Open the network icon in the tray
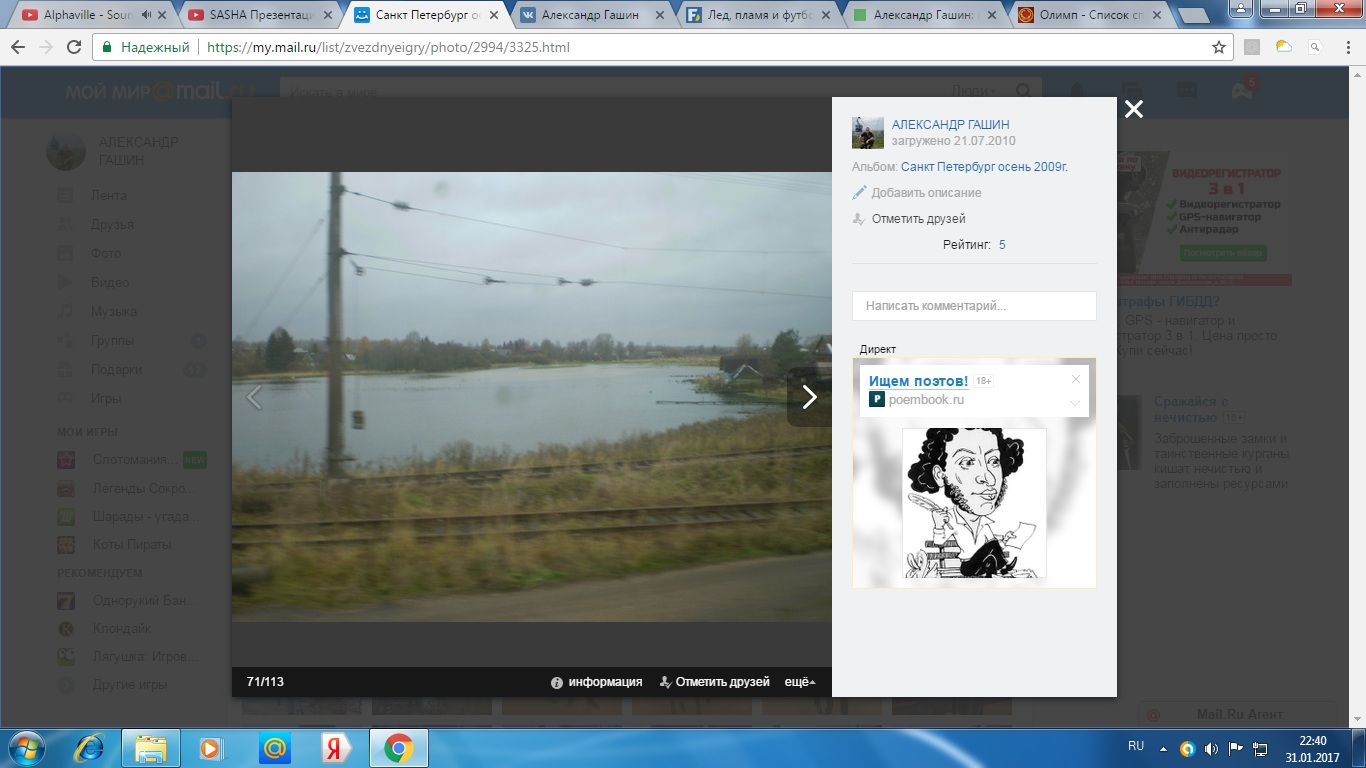This screenshot has height=768, width=1366. pos(1259,748)
